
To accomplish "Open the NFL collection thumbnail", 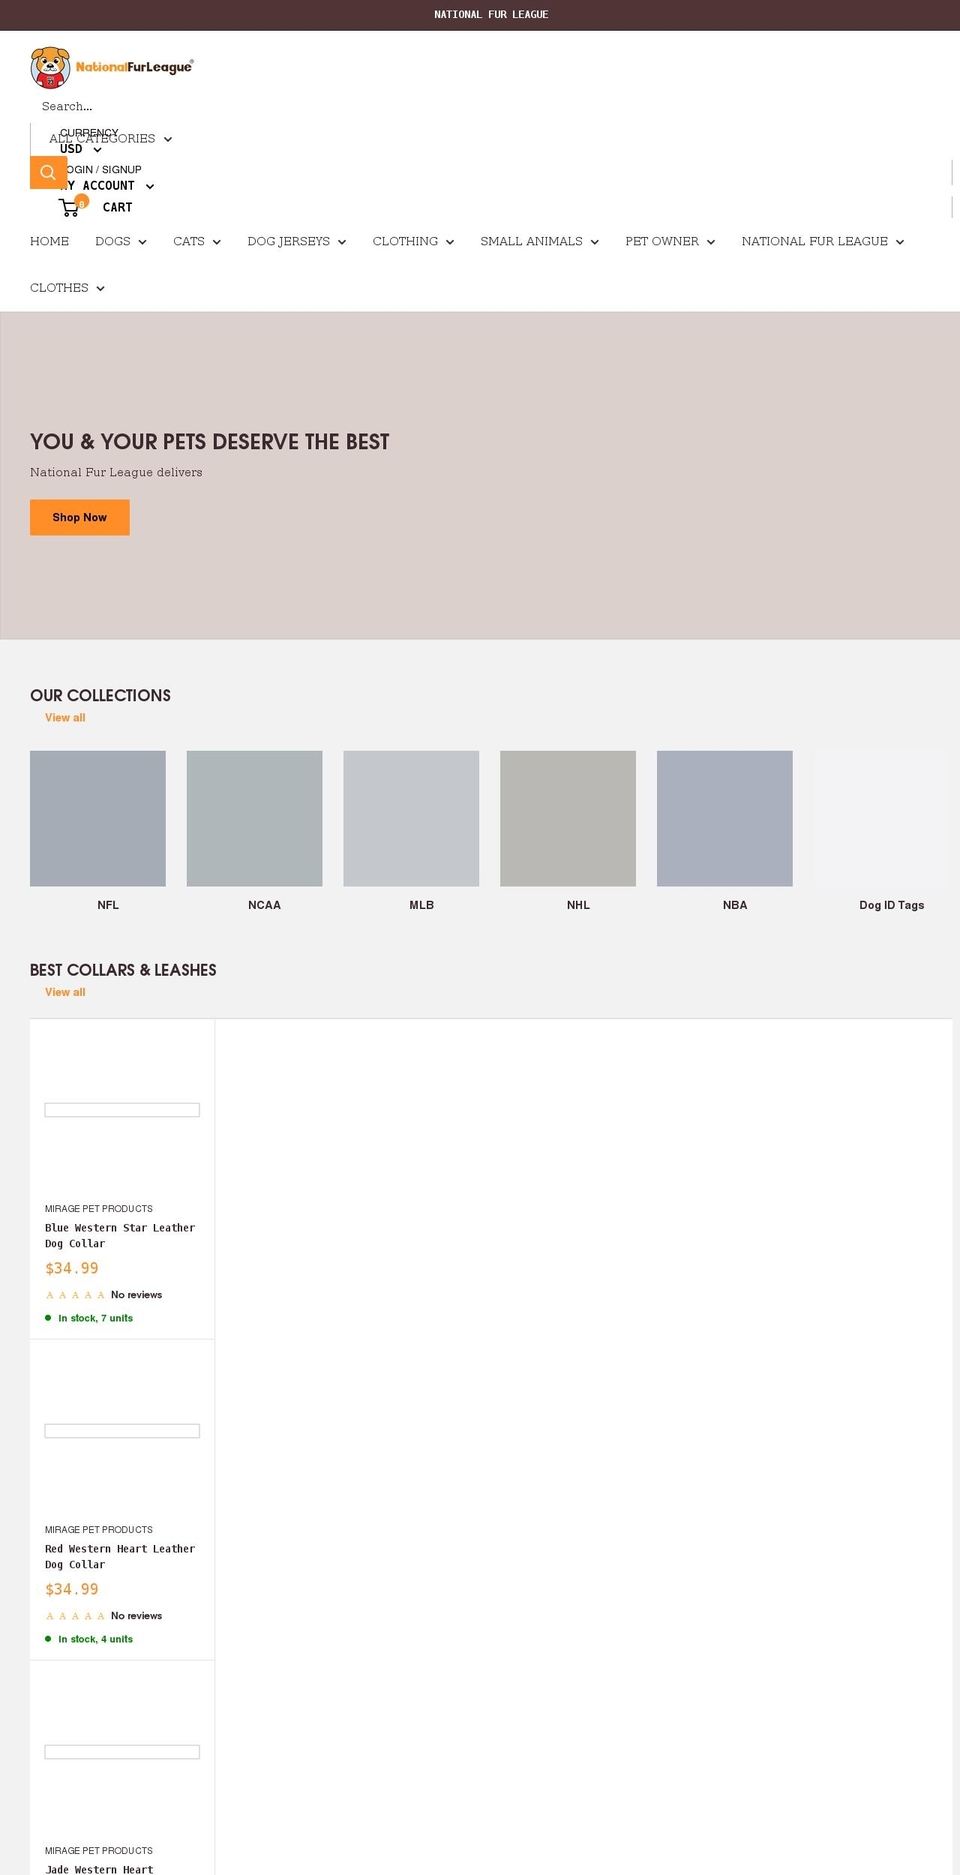I will pyautogui.click(x=98, y=818).
